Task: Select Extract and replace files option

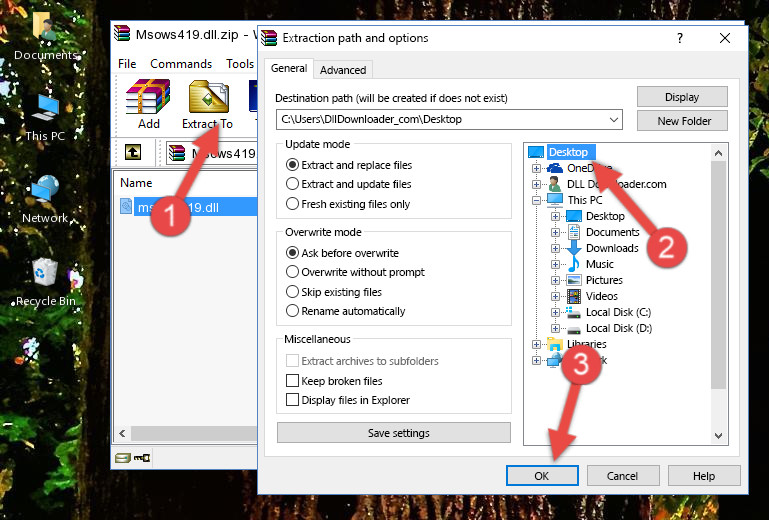Action: [x=292, y=165]
